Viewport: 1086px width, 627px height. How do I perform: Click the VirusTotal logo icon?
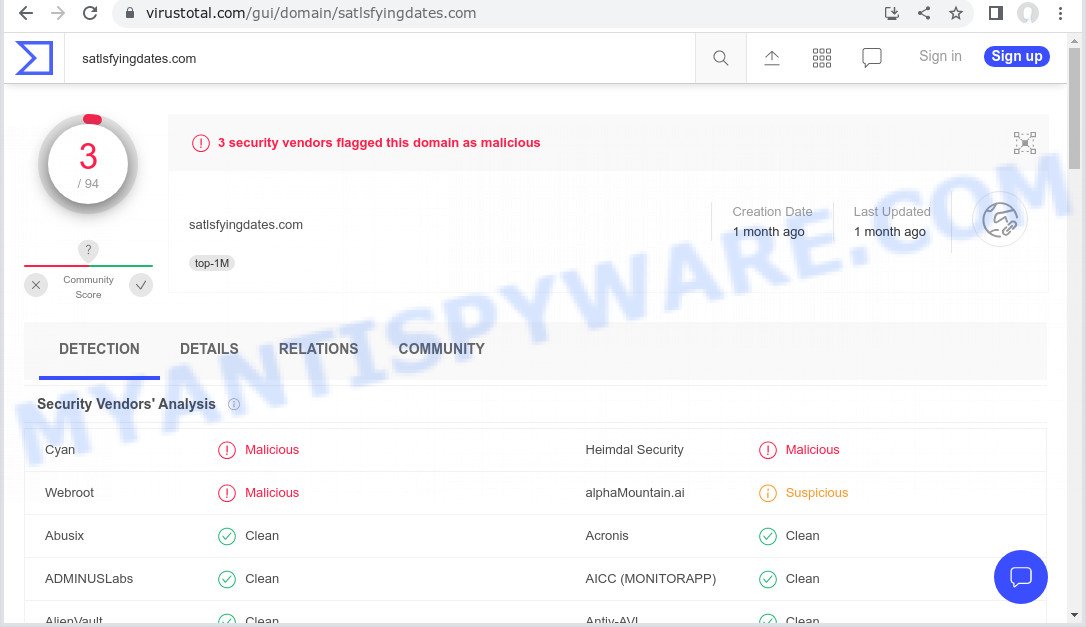(34, 58)
